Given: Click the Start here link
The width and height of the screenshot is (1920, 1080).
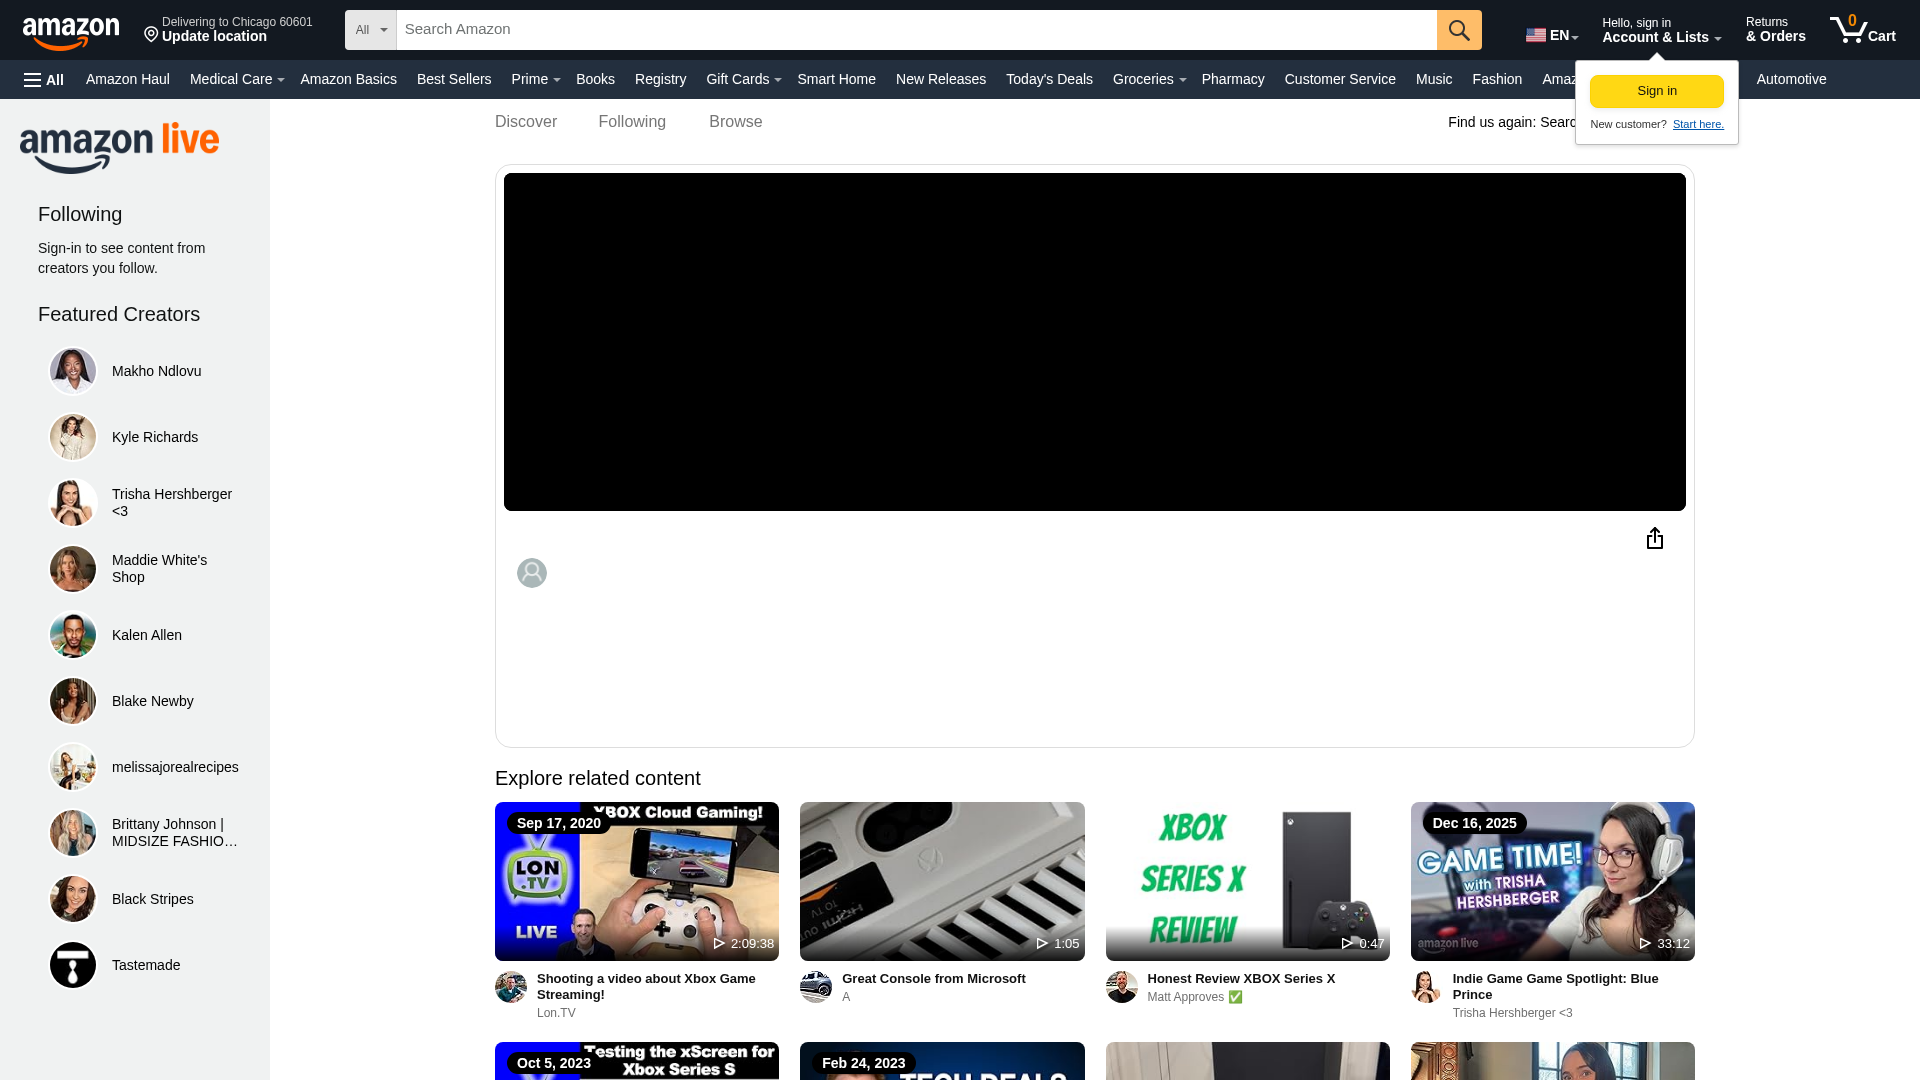Looking at the screenshot, I should tap(1698, 124).
